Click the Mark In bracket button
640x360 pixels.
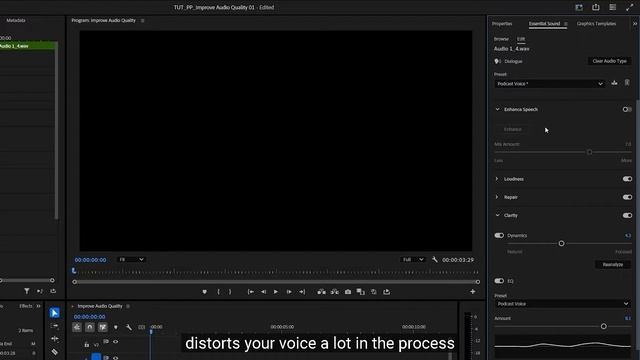pos(218,292)
